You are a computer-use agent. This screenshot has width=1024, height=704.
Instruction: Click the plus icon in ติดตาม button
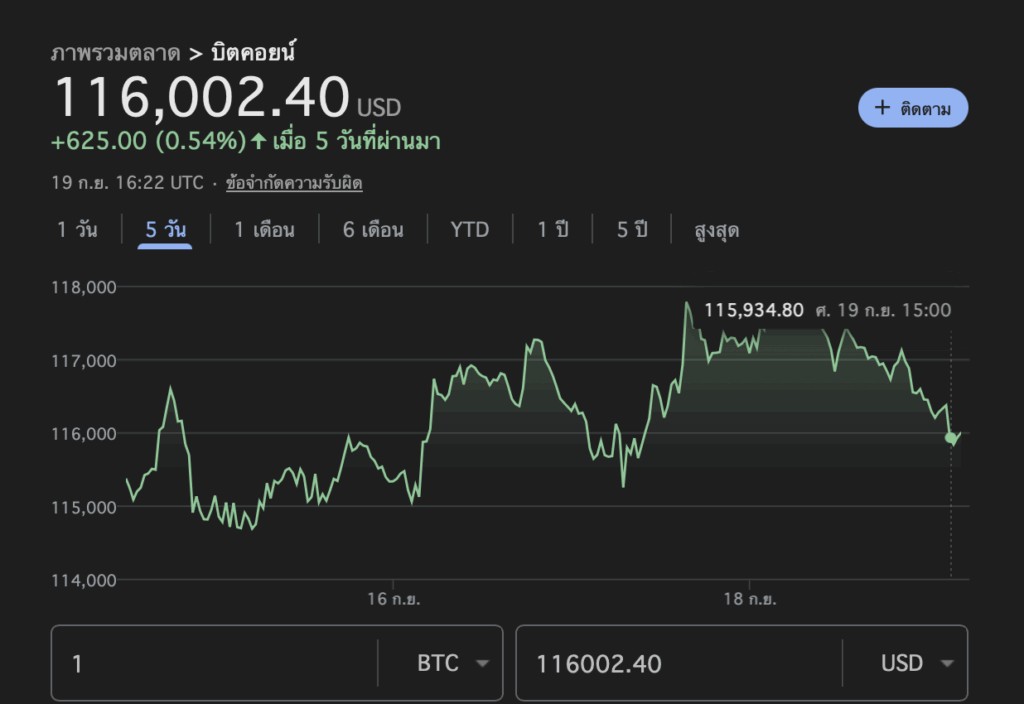click(x=882, y=107)
